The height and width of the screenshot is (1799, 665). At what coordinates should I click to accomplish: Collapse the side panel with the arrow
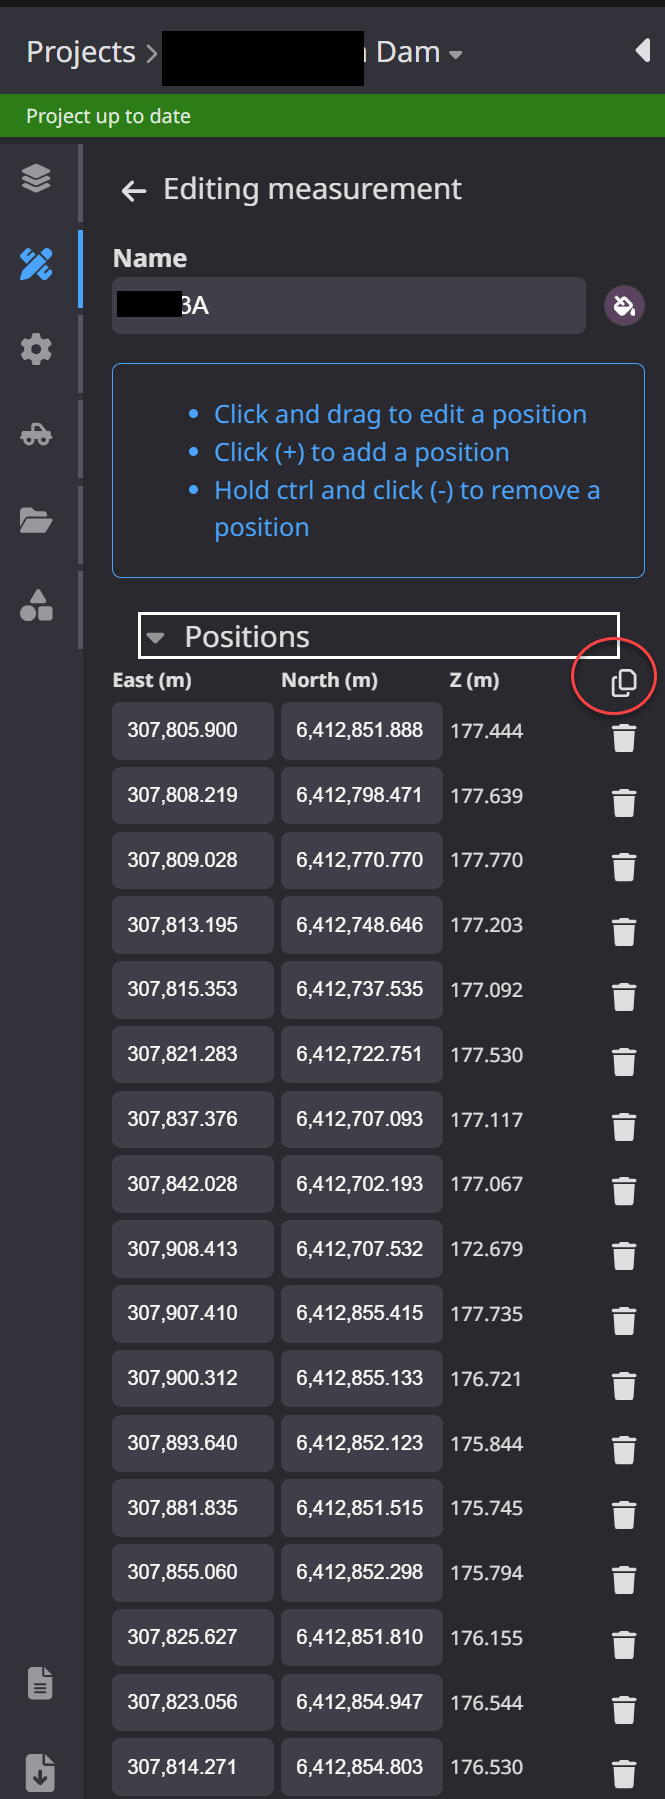tap(643, 51)
